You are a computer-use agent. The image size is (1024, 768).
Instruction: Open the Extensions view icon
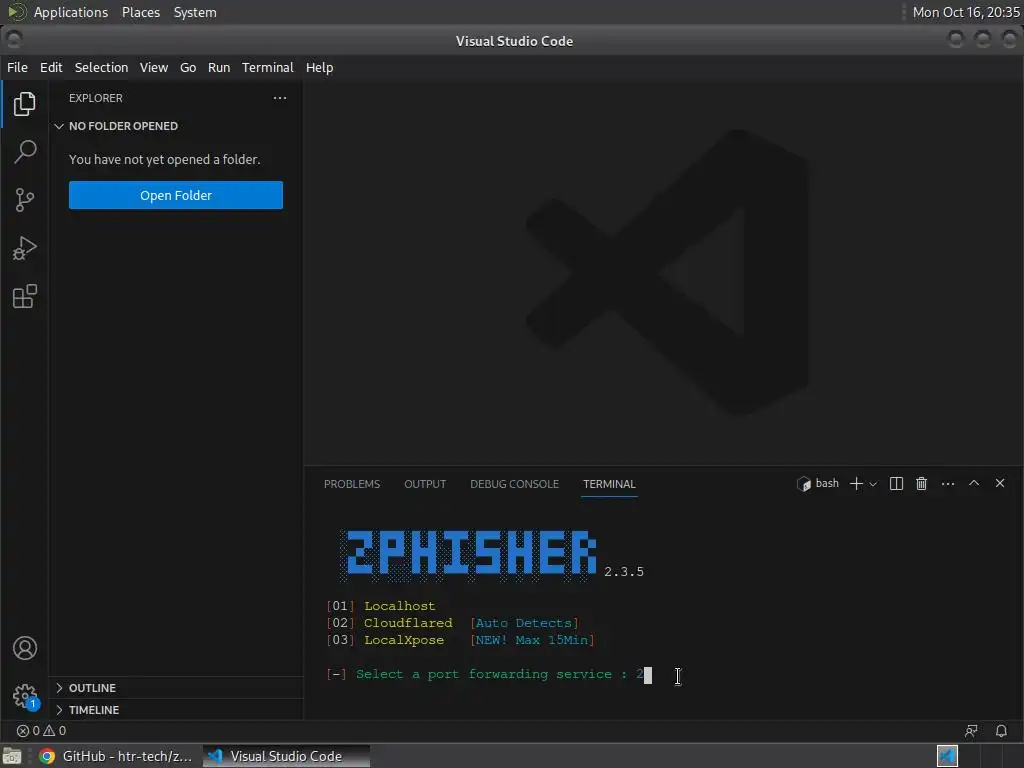coord(25,296)
